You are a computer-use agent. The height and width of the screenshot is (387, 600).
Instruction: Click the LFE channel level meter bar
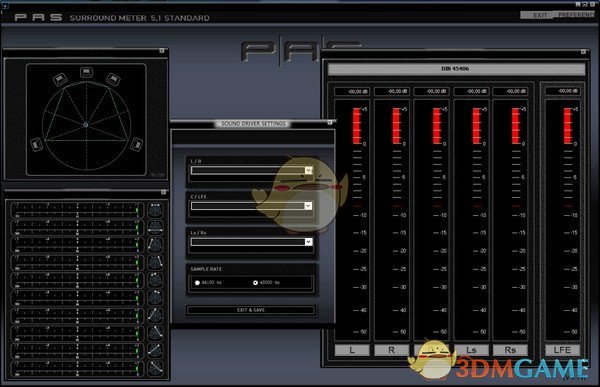tap(562, 220)
